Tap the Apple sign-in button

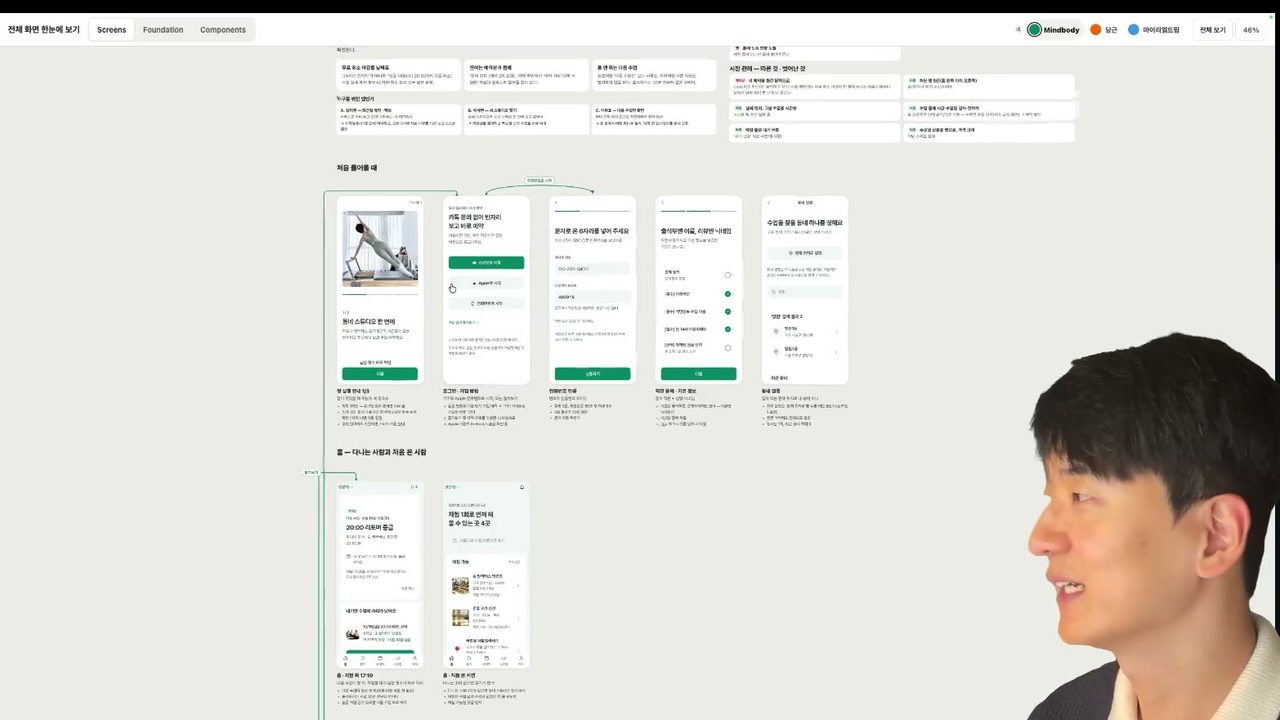point(486,283)
